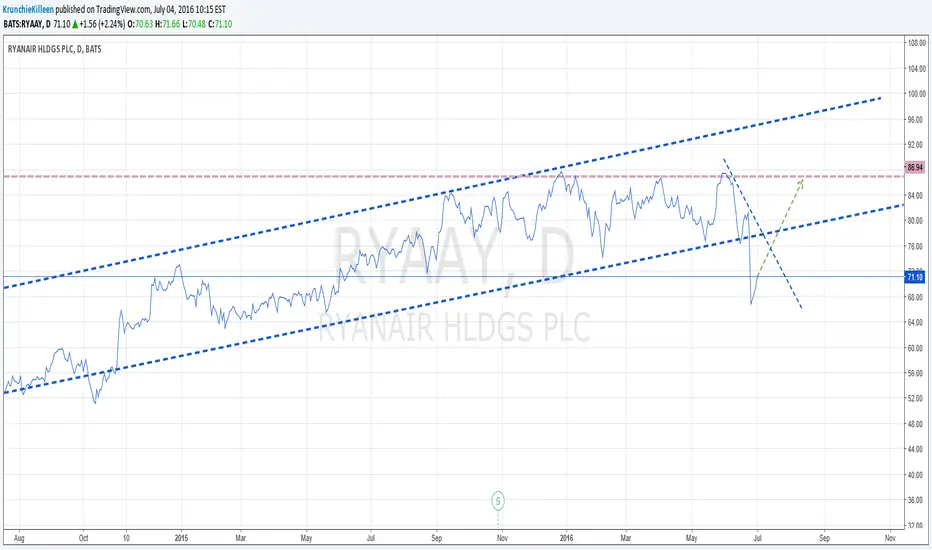The image size is (932, 550).
Task: Click the '76.00' price axis label
Action: pyautogui.click(x=915, y=246)
